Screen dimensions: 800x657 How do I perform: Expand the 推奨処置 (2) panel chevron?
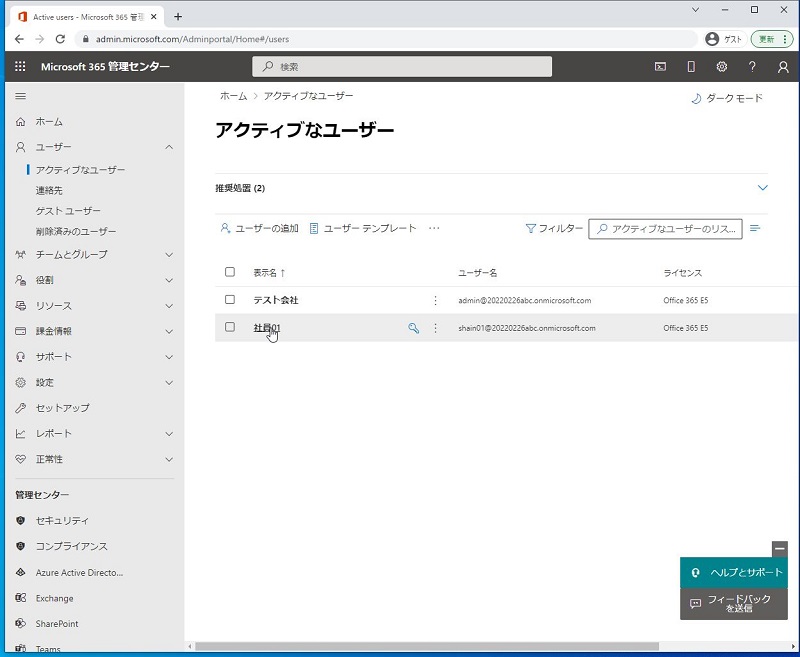point(762,188)
